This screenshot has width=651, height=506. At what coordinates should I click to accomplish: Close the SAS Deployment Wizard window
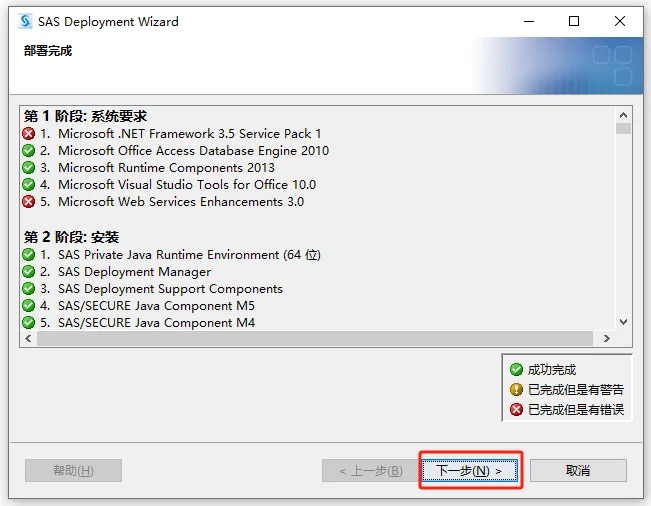[620, 21]
